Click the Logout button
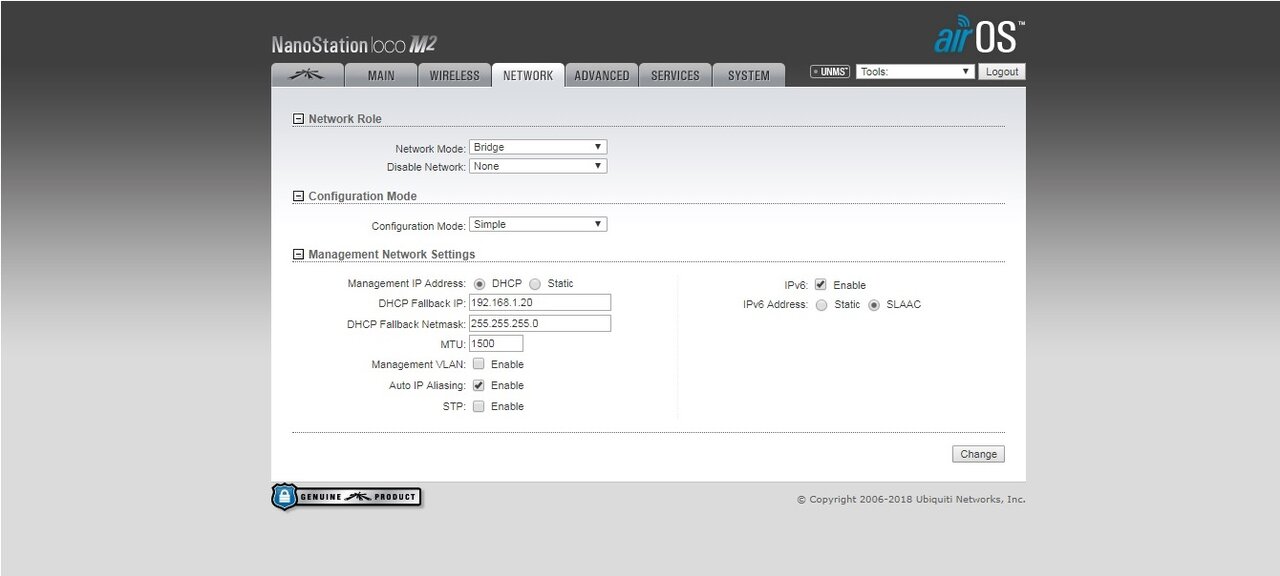Image resolution: width=1280 pixels, height=576 pixels. (x=1002, y=72)
